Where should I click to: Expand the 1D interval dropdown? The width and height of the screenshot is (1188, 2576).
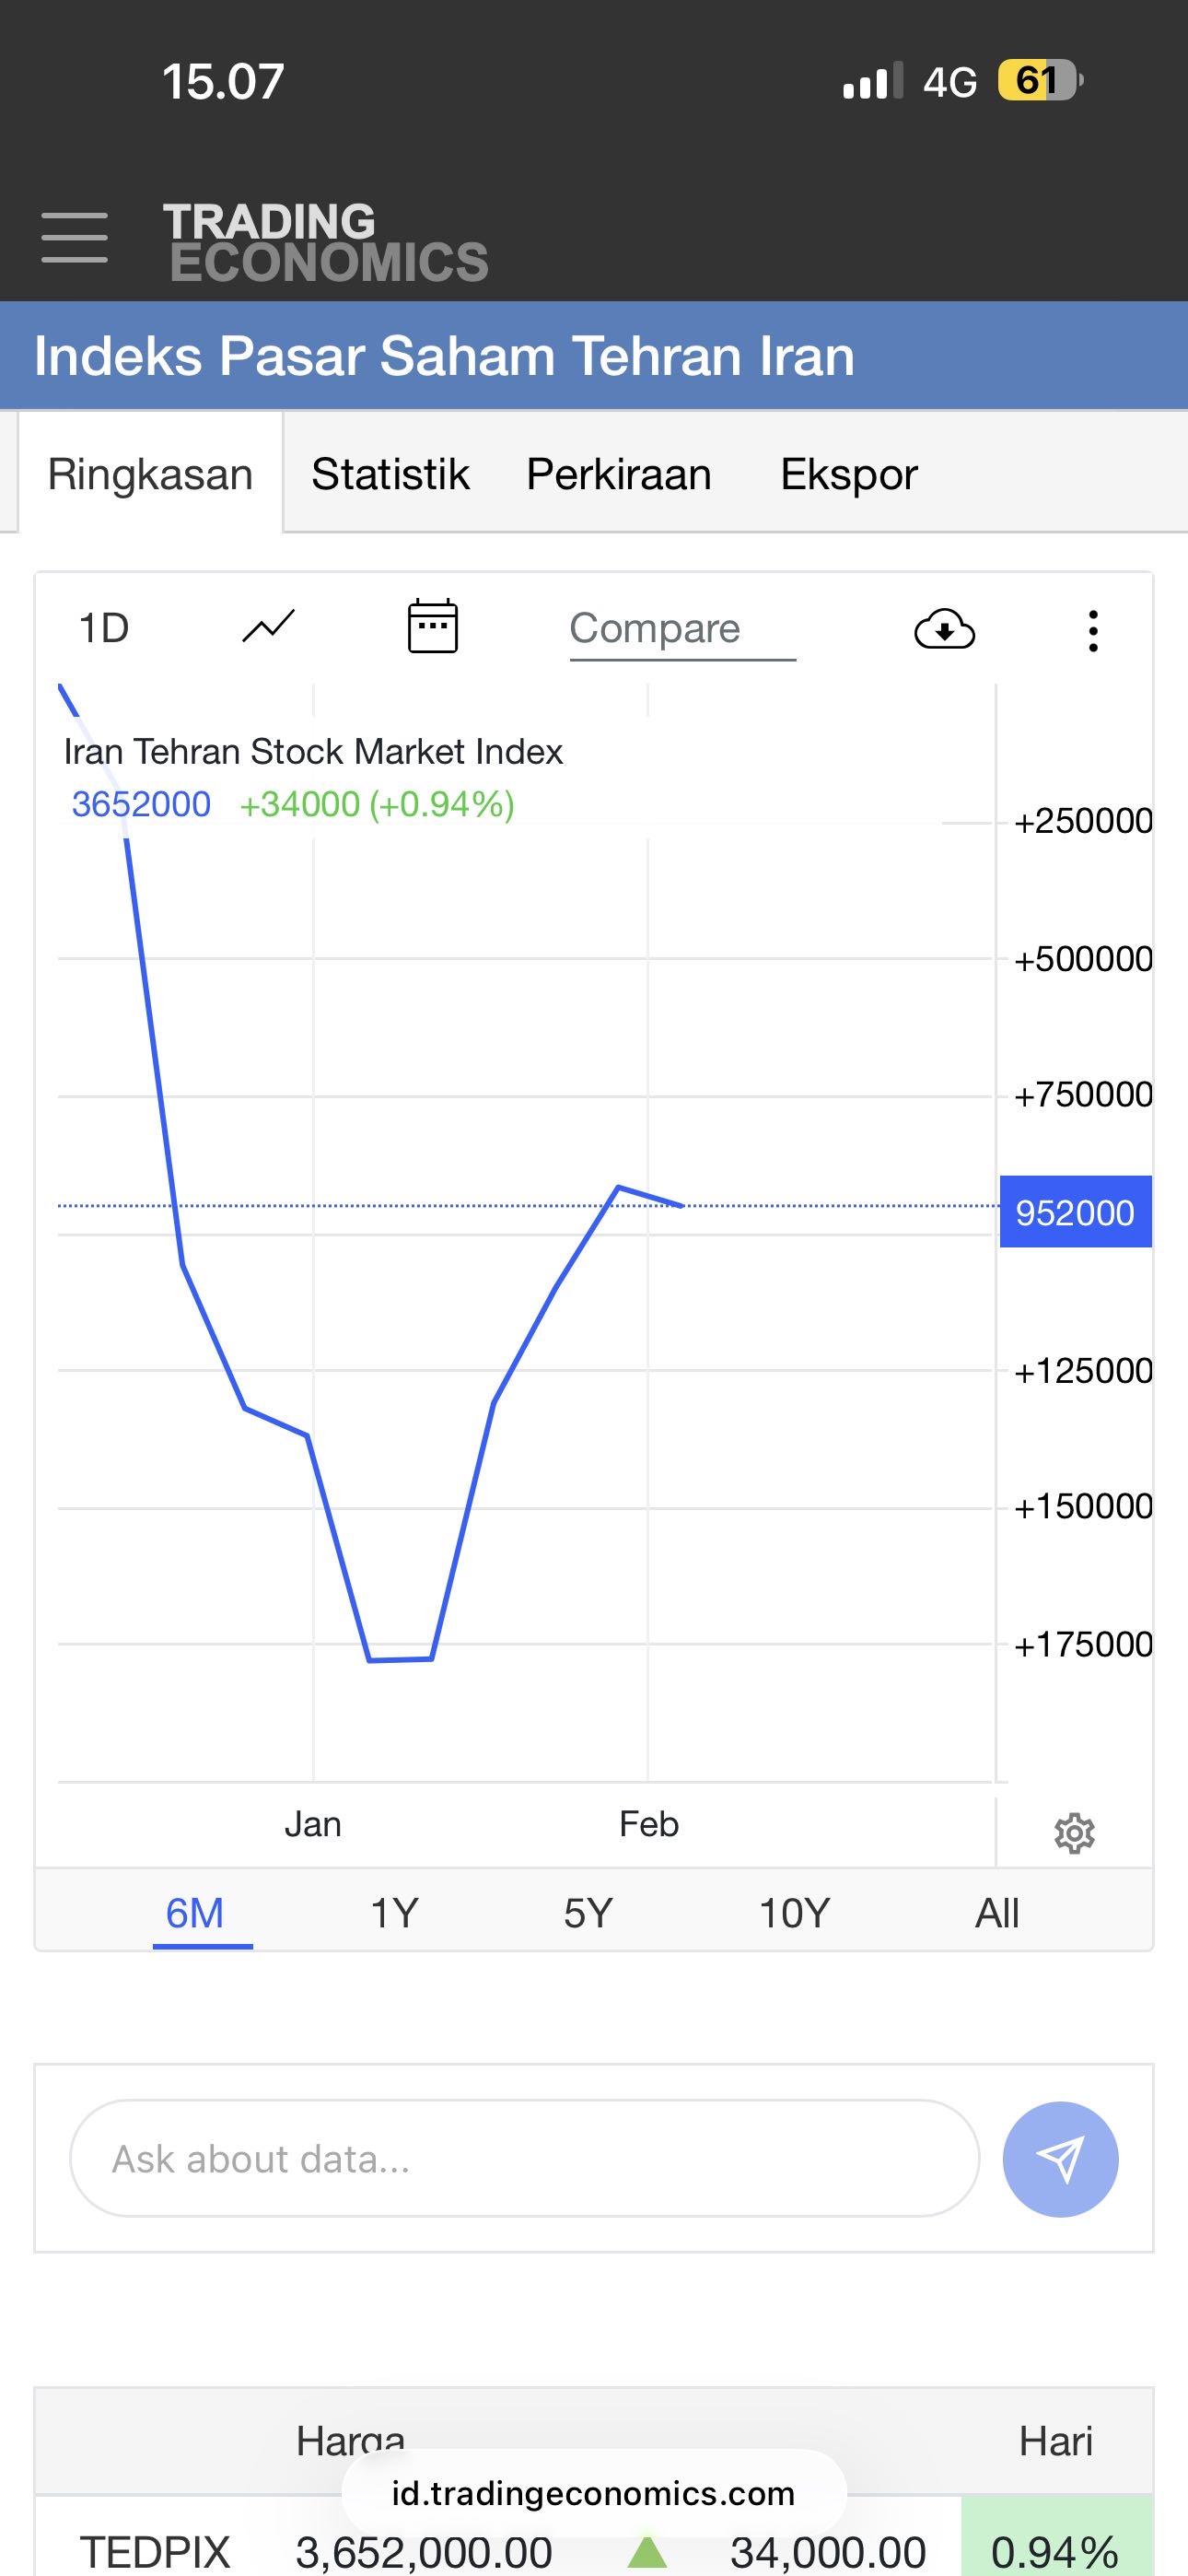click(104, 628)
